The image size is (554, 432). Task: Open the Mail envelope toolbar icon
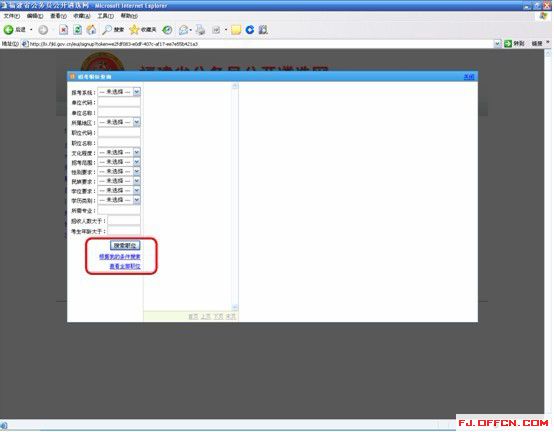pos(184,30)
